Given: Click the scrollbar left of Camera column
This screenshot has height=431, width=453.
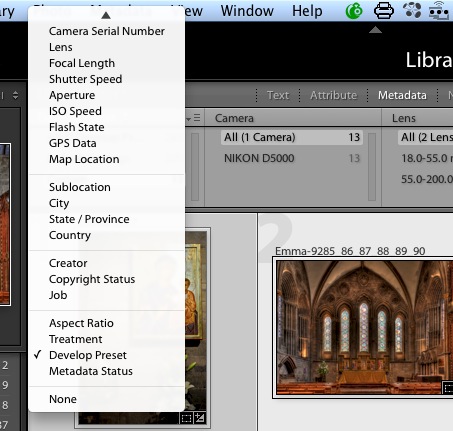Looking at the screenshot, I should [195, 167].
